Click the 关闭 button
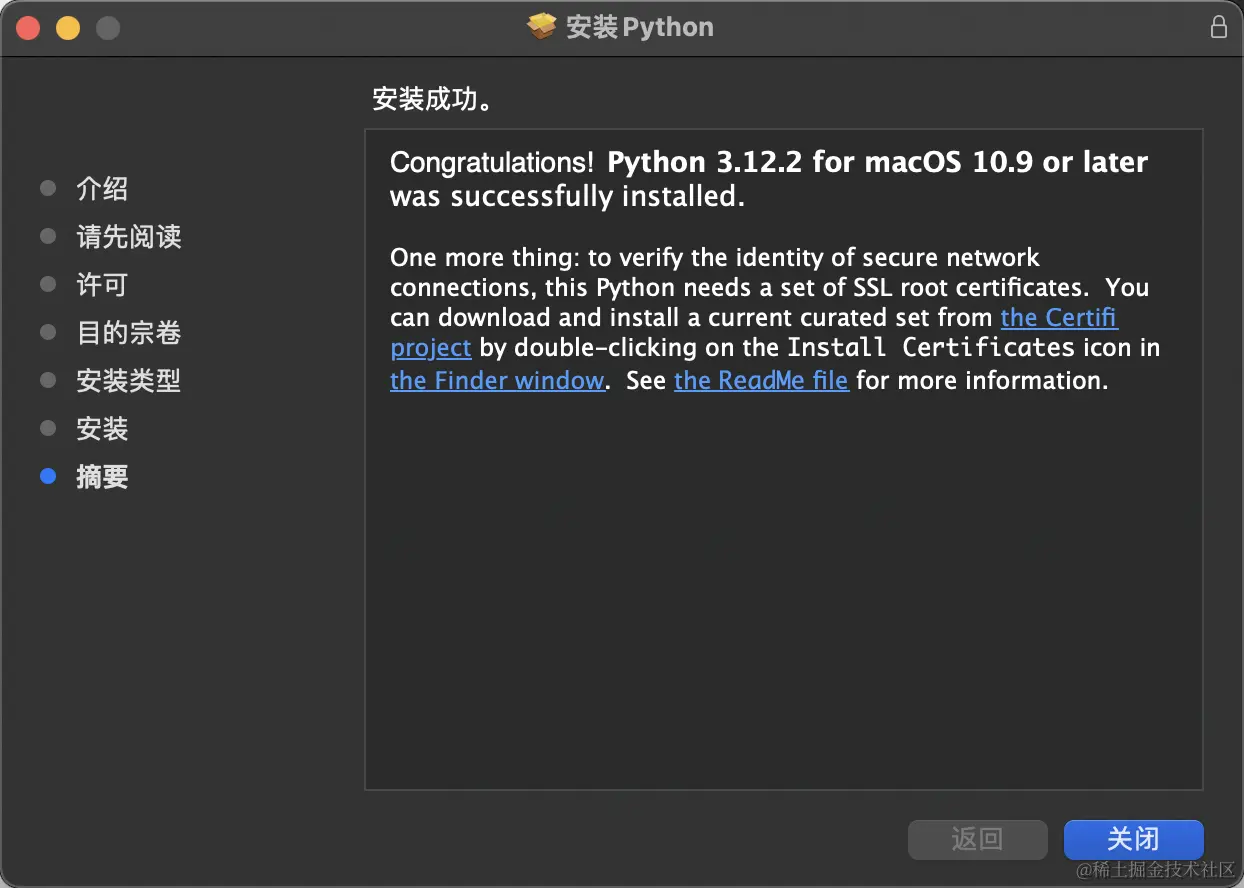 click(1133, 839)
